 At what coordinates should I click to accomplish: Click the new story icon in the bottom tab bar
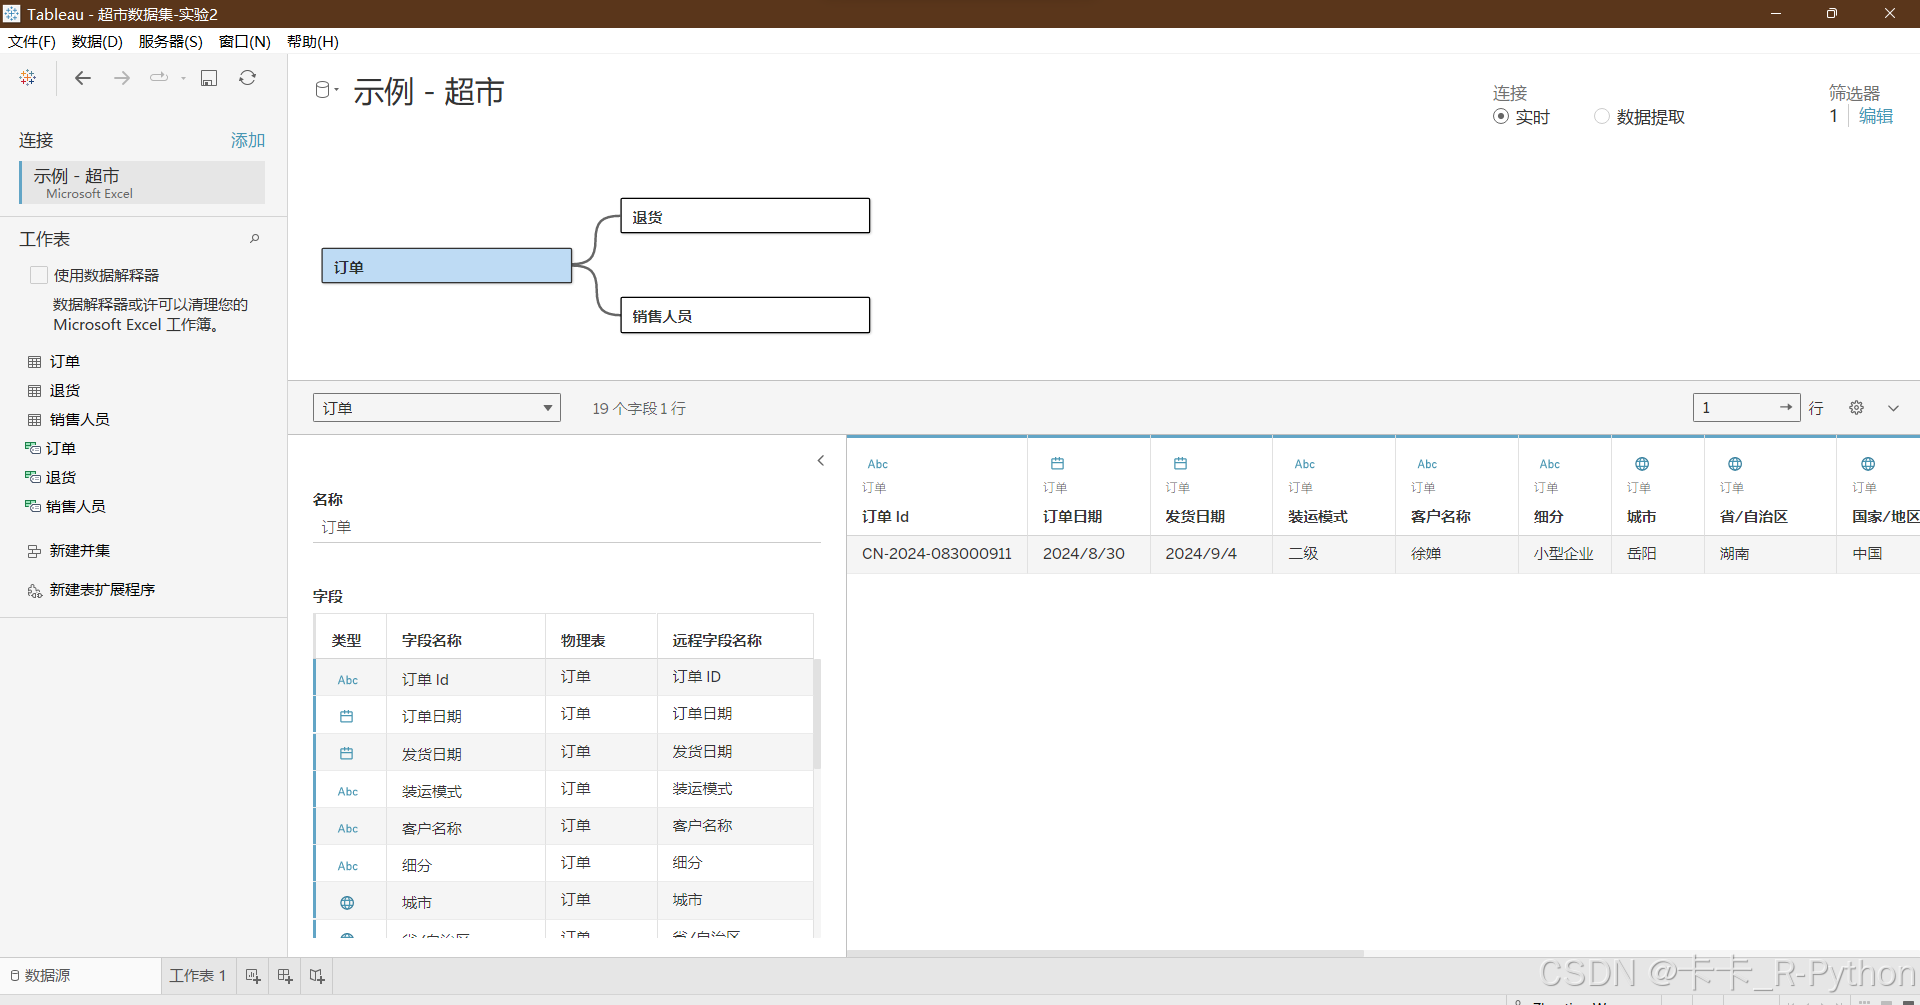point(317,976)
